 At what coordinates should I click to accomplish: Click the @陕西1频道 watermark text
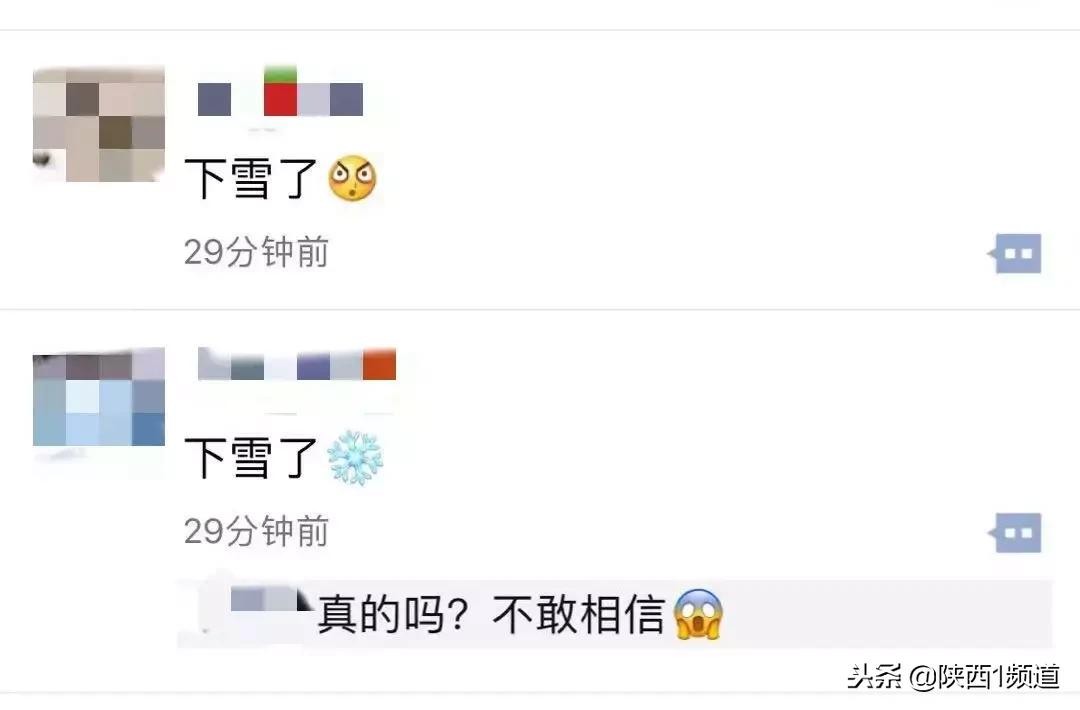coord(984,676)
